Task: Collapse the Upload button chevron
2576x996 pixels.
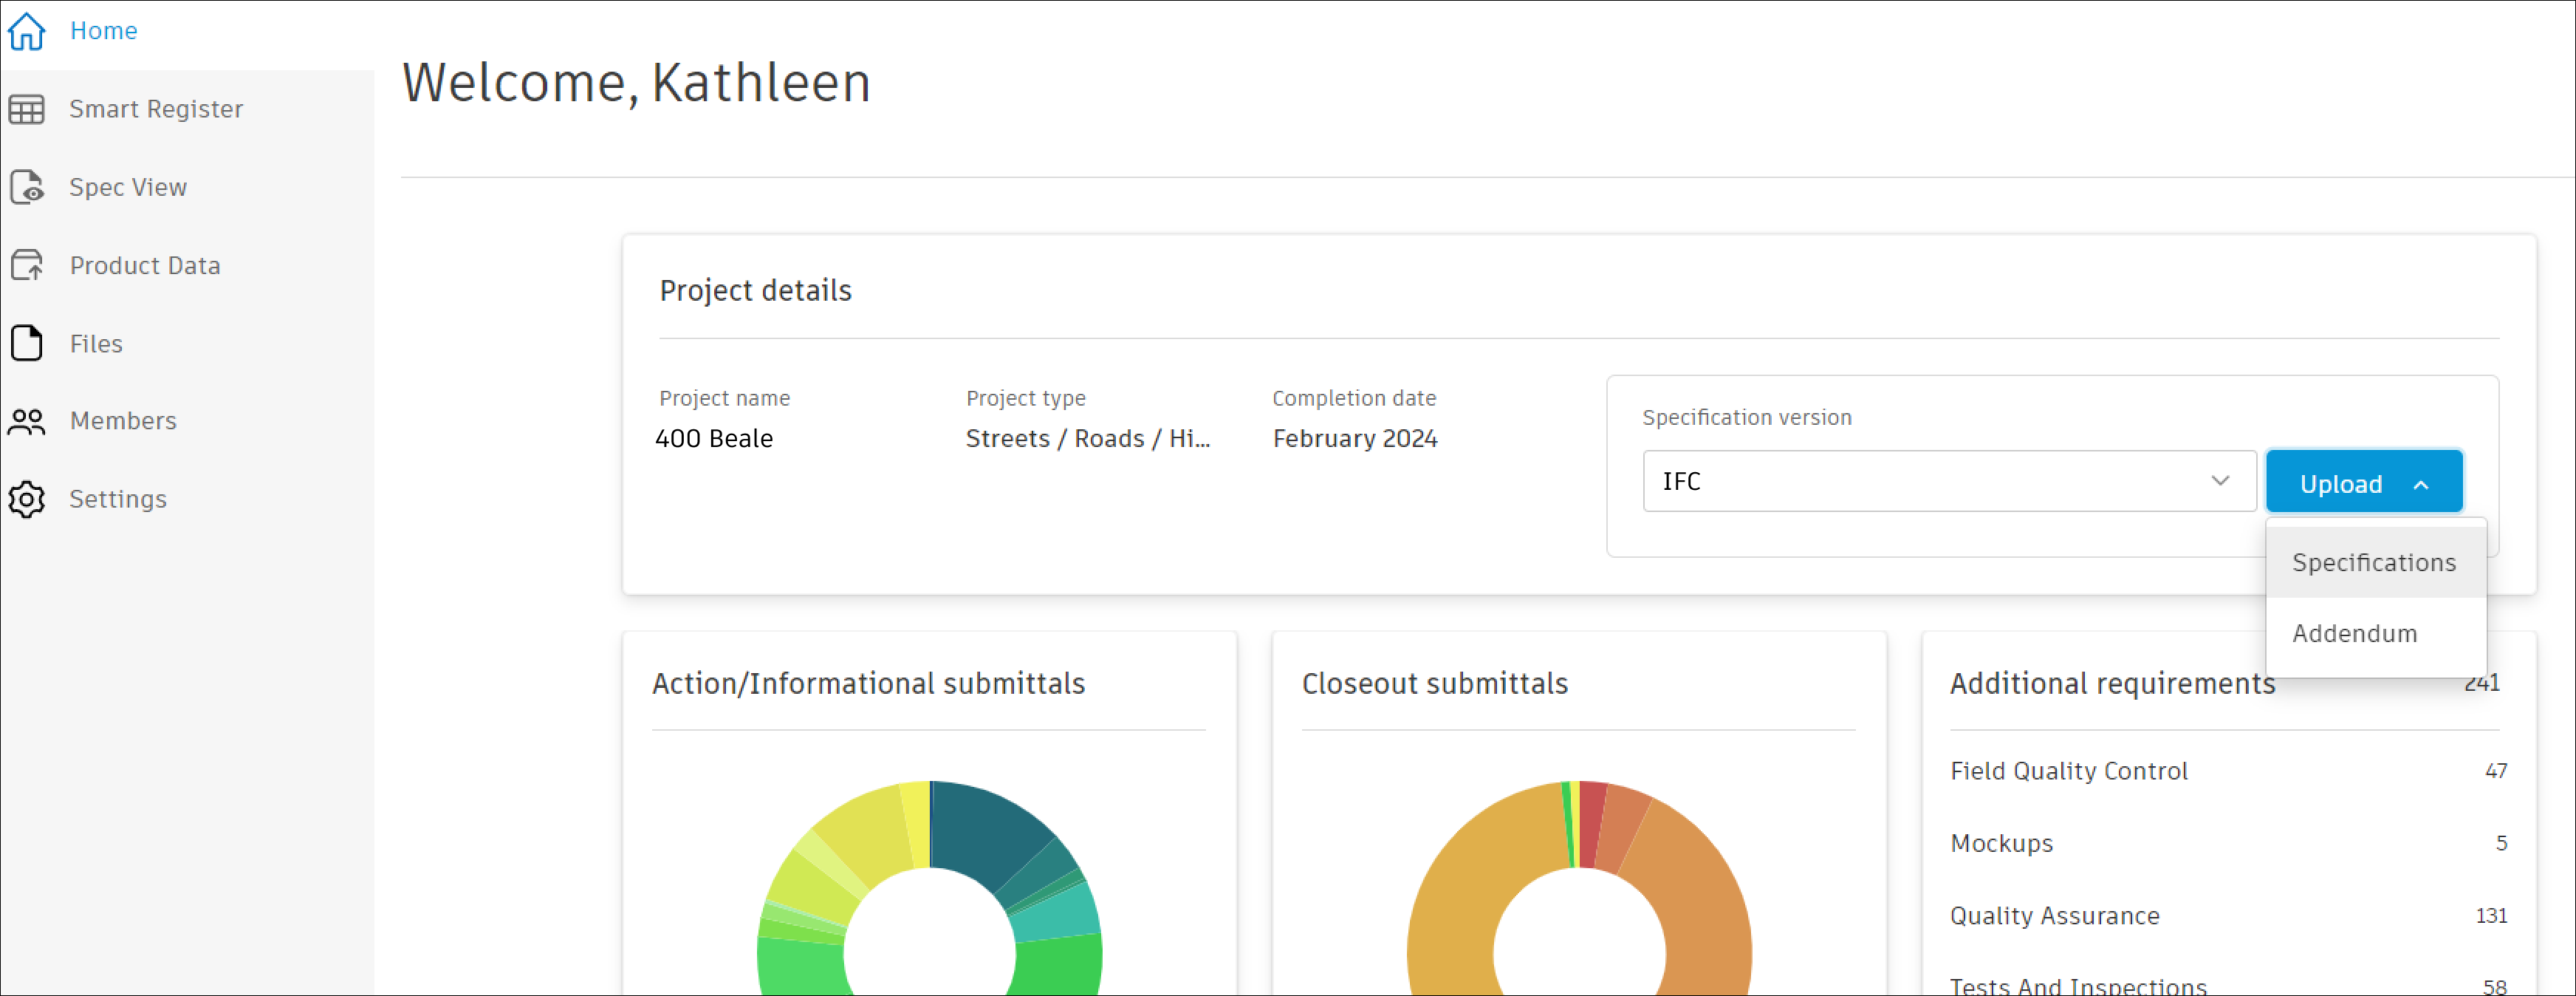Action: [2421, 485]
